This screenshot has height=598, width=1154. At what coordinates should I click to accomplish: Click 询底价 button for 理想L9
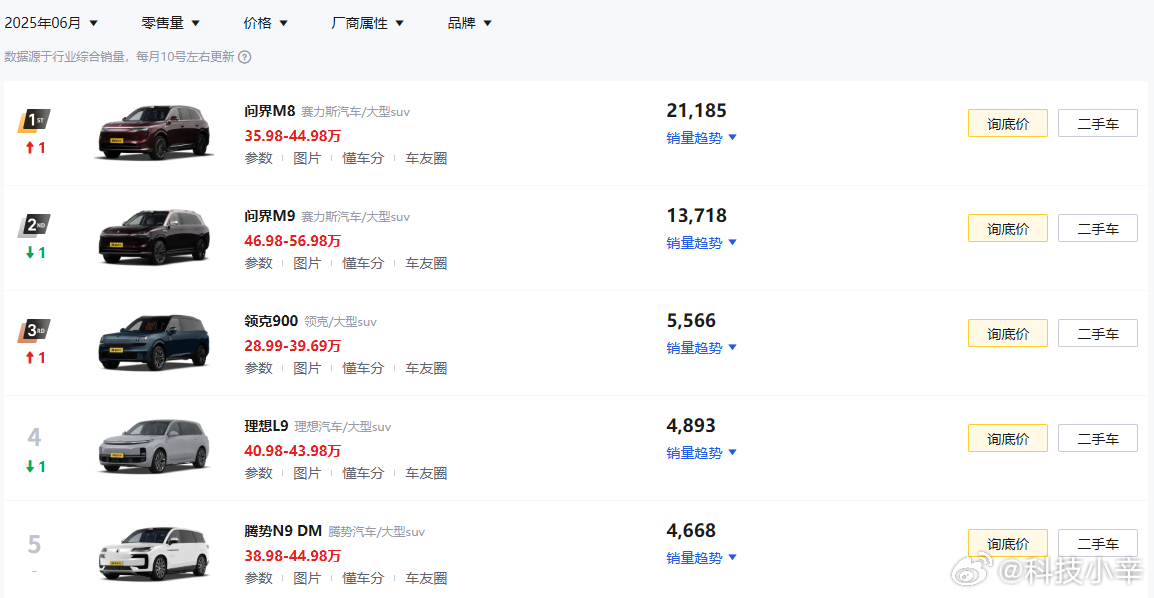point(1008,438)
